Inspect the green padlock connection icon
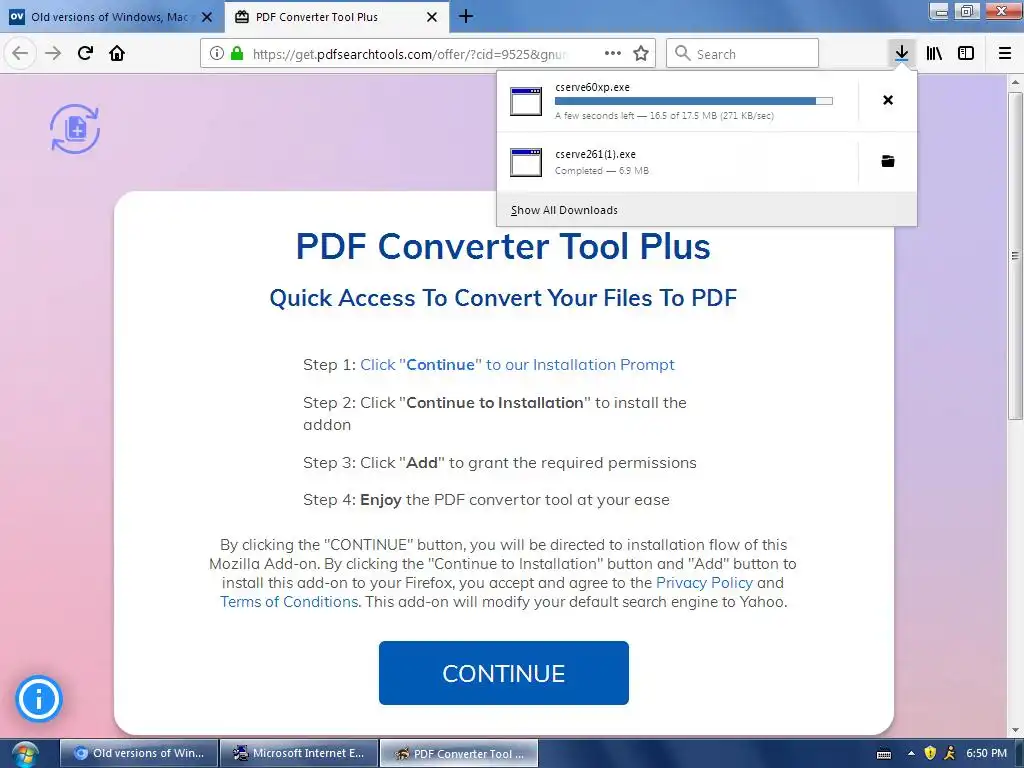 pyautogui.click(x=237, y=53)
